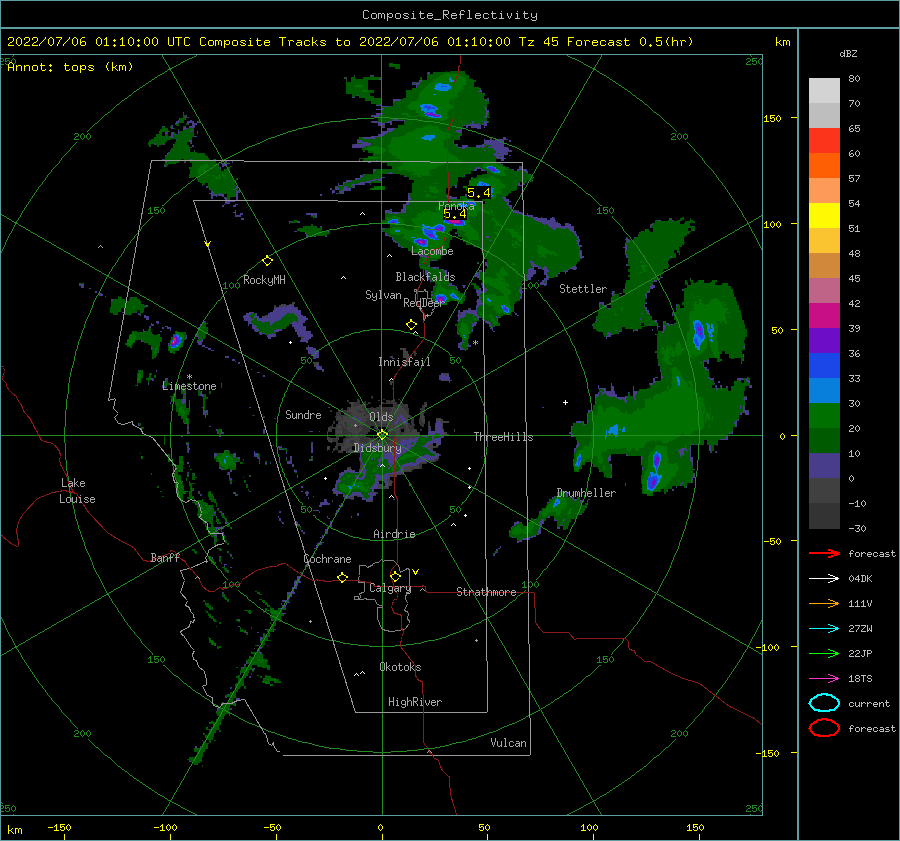Click the white 04DK arrow legend icon
The width and height of the screenshot is (900, 841).
point(824,578)
